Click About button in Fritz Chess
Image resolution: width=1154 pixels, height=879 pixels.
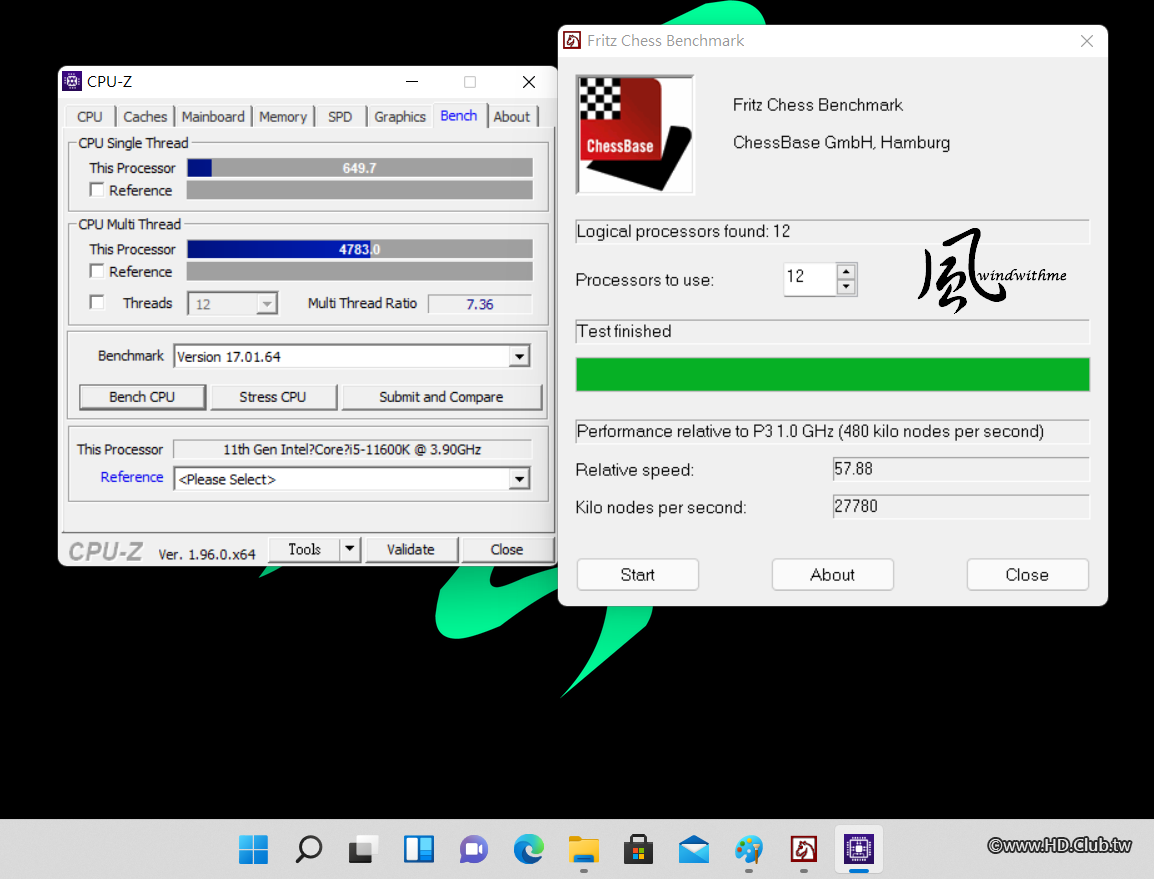click(x=832, y=574)
